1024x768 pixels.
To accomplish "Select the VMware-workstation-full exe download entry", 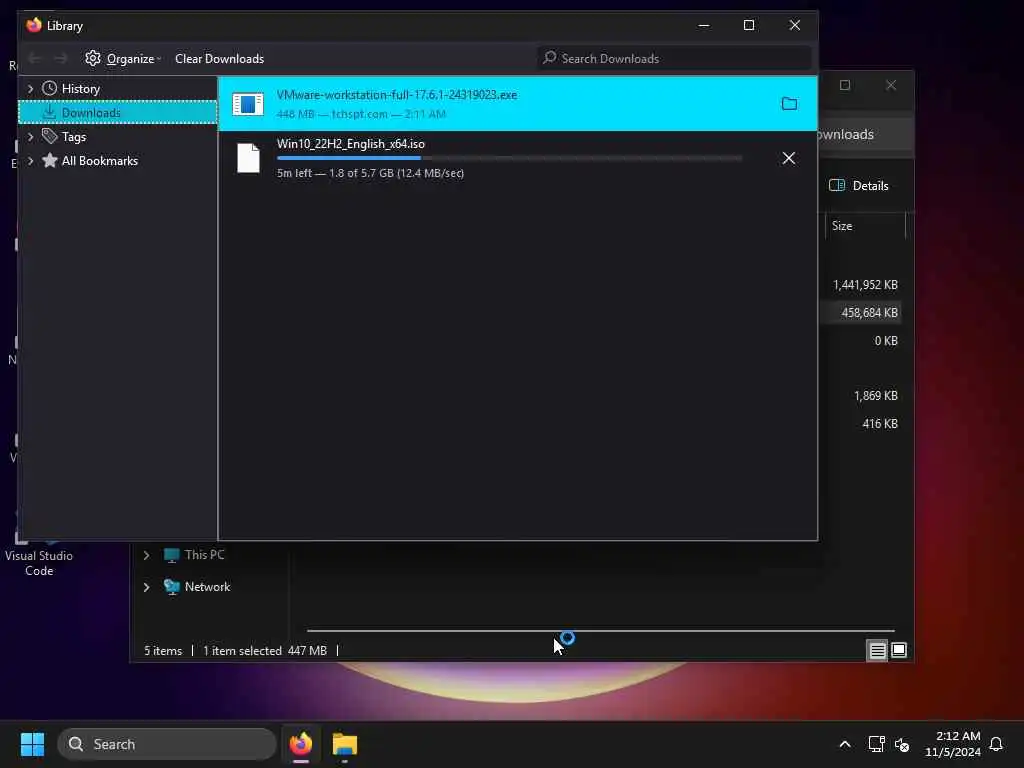I will pos(517,104).
